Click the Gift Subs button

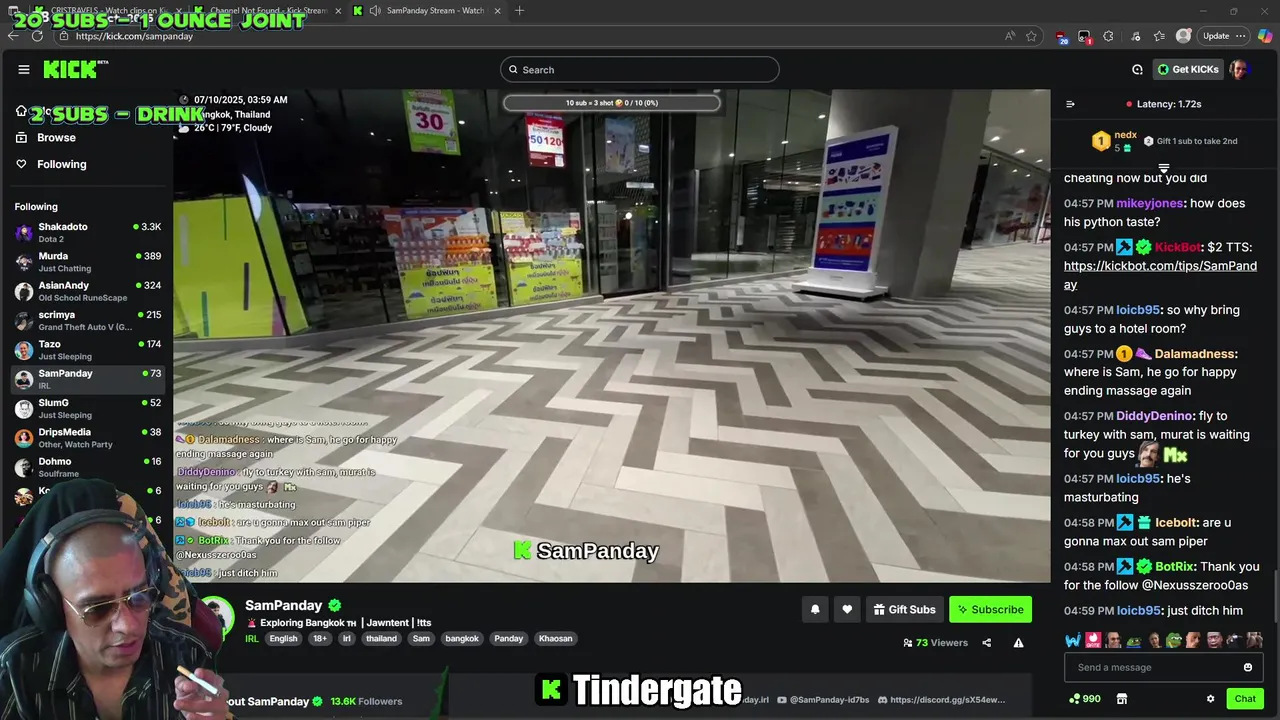click(904, 609)
